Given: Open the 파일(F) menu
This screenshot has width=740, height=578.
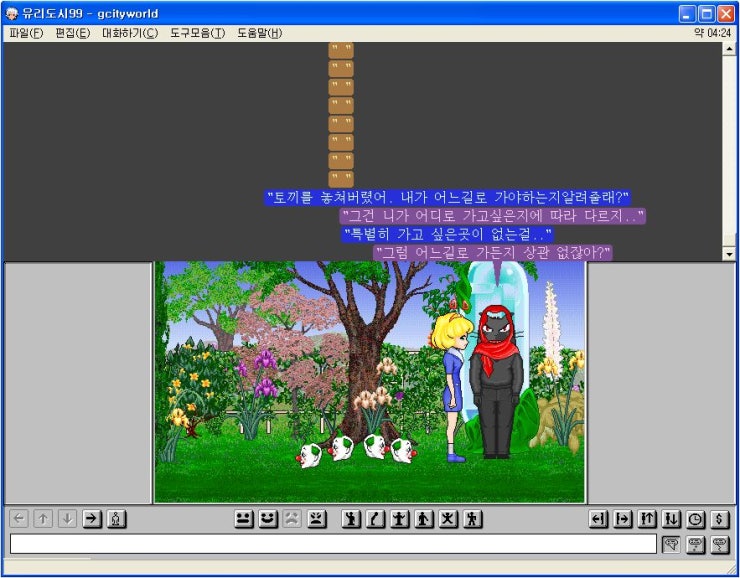Looking at the screenshot, I should 26,33.
